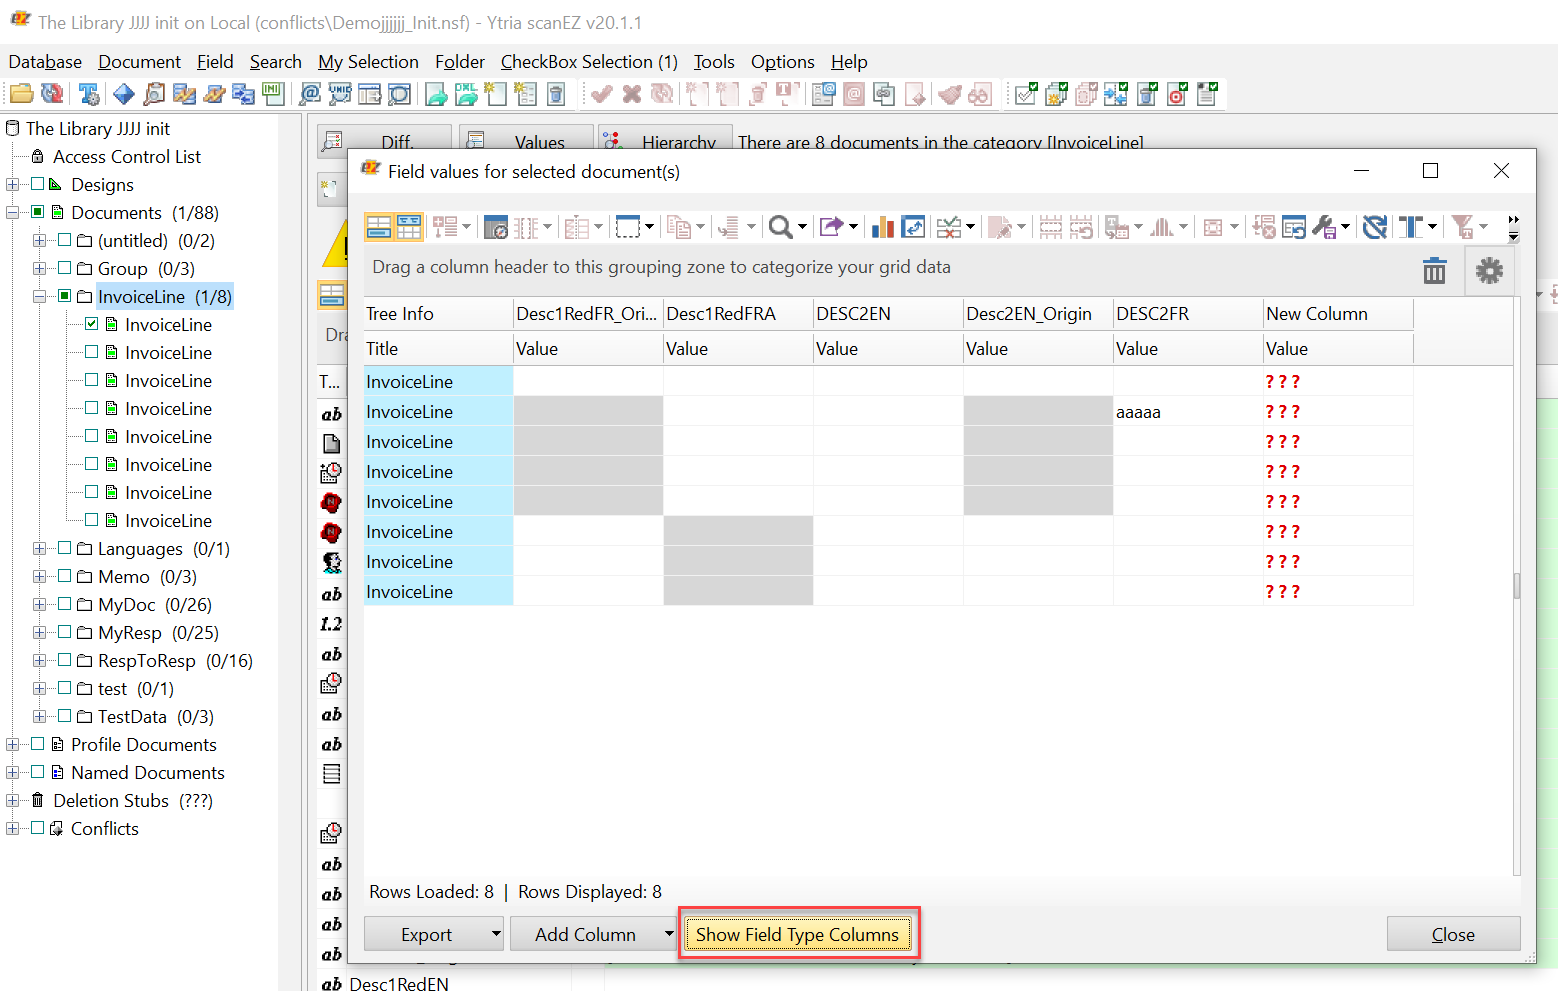Open grid settings with the gear icon
The image size is (1558, 991).
tap(1489, 271)
